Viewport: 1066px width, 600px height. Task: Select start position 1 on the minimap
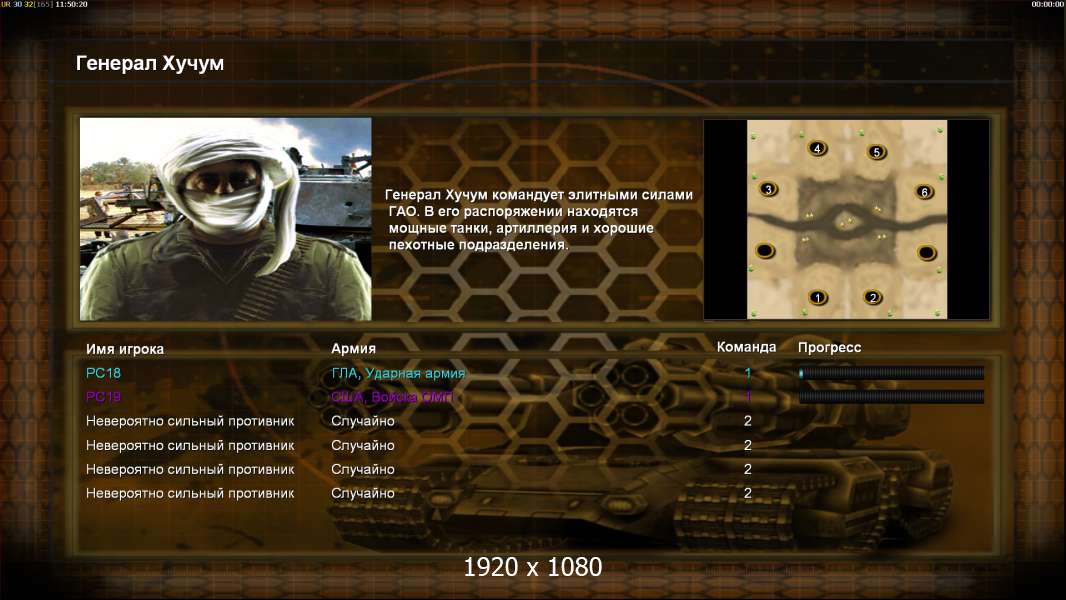click(818, 297)
